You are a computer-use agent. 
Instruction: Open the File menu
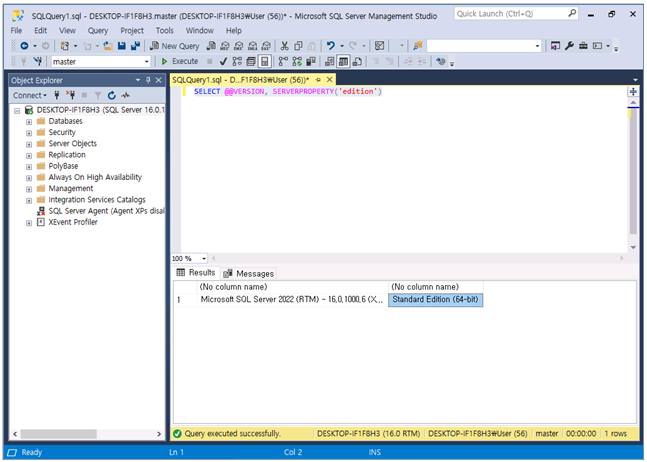coord(16,31)
